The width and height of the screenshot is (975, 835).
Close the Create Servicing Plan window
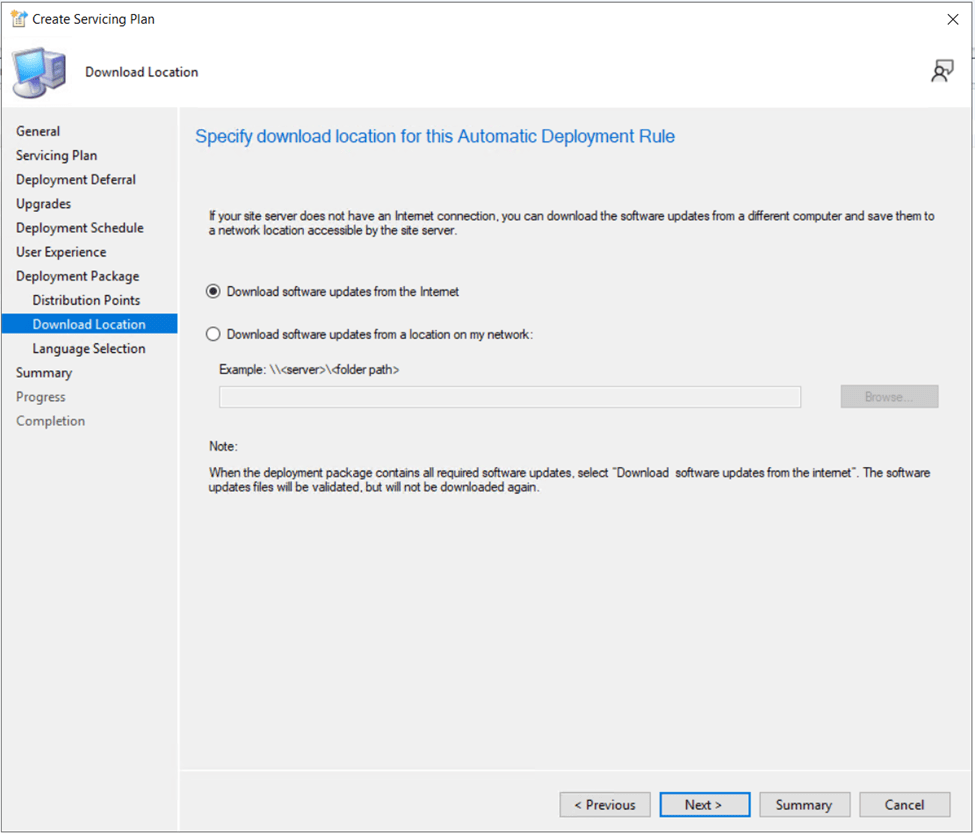click(x=952, y=19)
